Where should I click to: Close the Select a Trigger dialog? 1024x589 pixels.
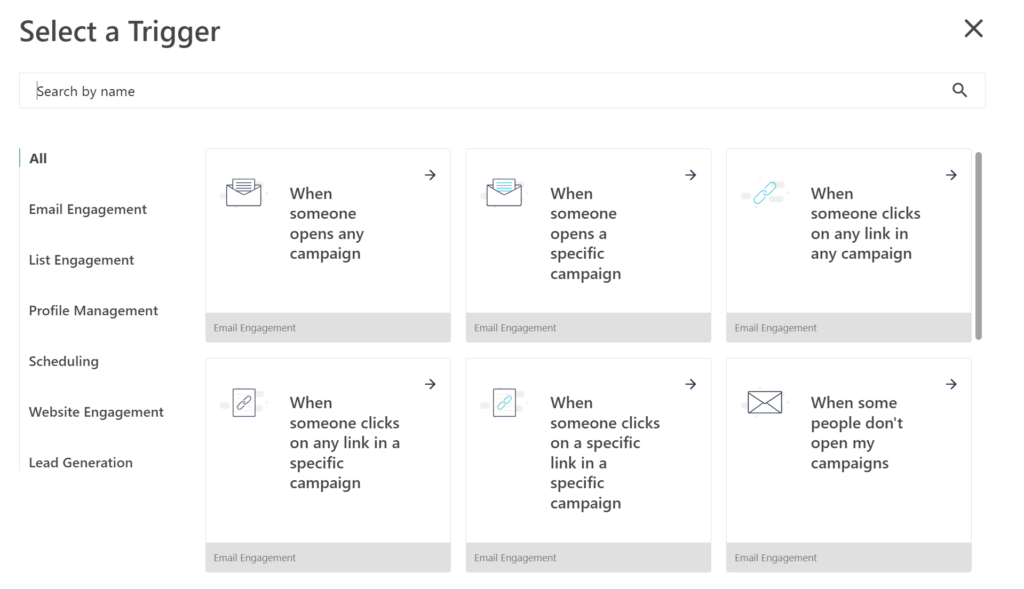[x=973, y=29]
